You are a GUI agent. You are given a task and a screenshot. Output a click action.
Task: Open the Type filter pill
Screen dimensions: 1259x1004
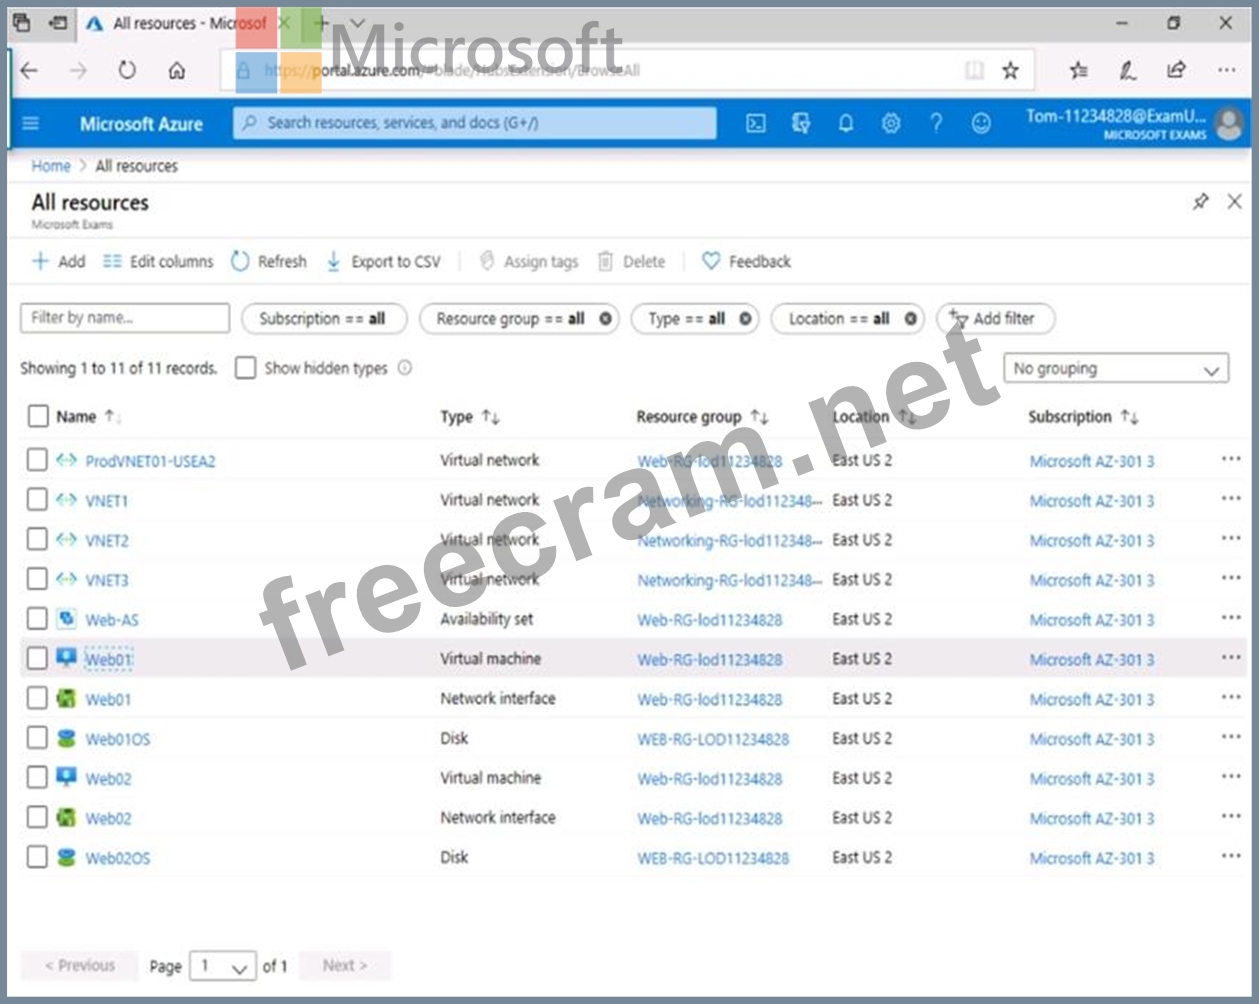click(x=695, y=319)
